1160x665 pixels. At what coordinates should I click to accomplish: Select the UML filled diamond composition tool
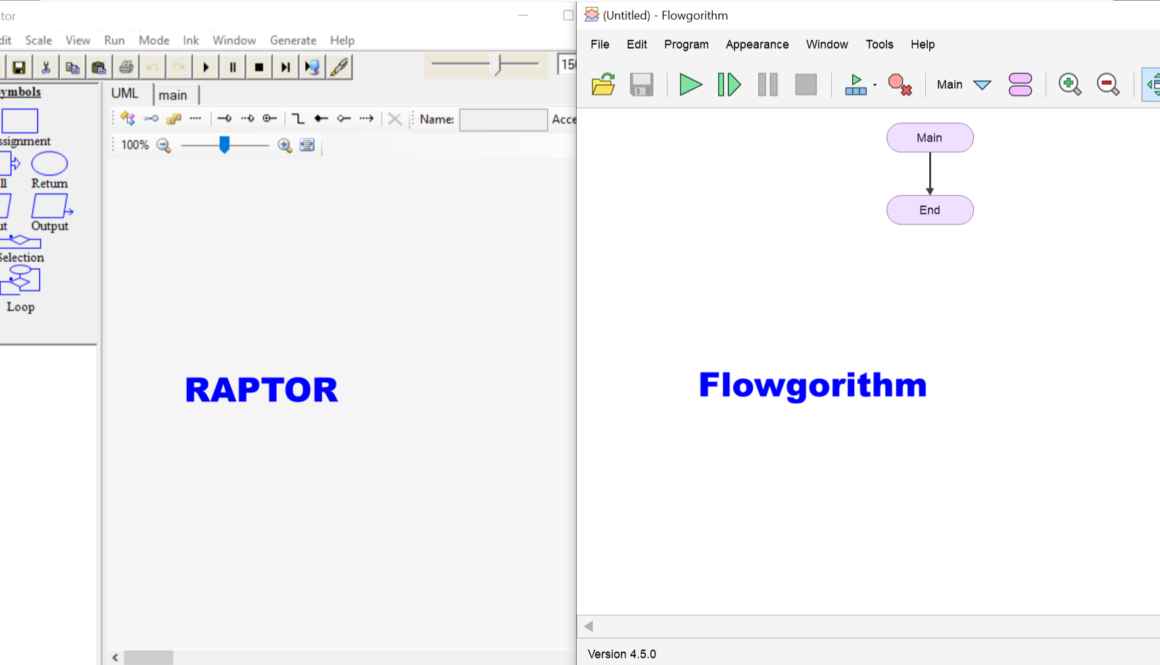point(320,118)
